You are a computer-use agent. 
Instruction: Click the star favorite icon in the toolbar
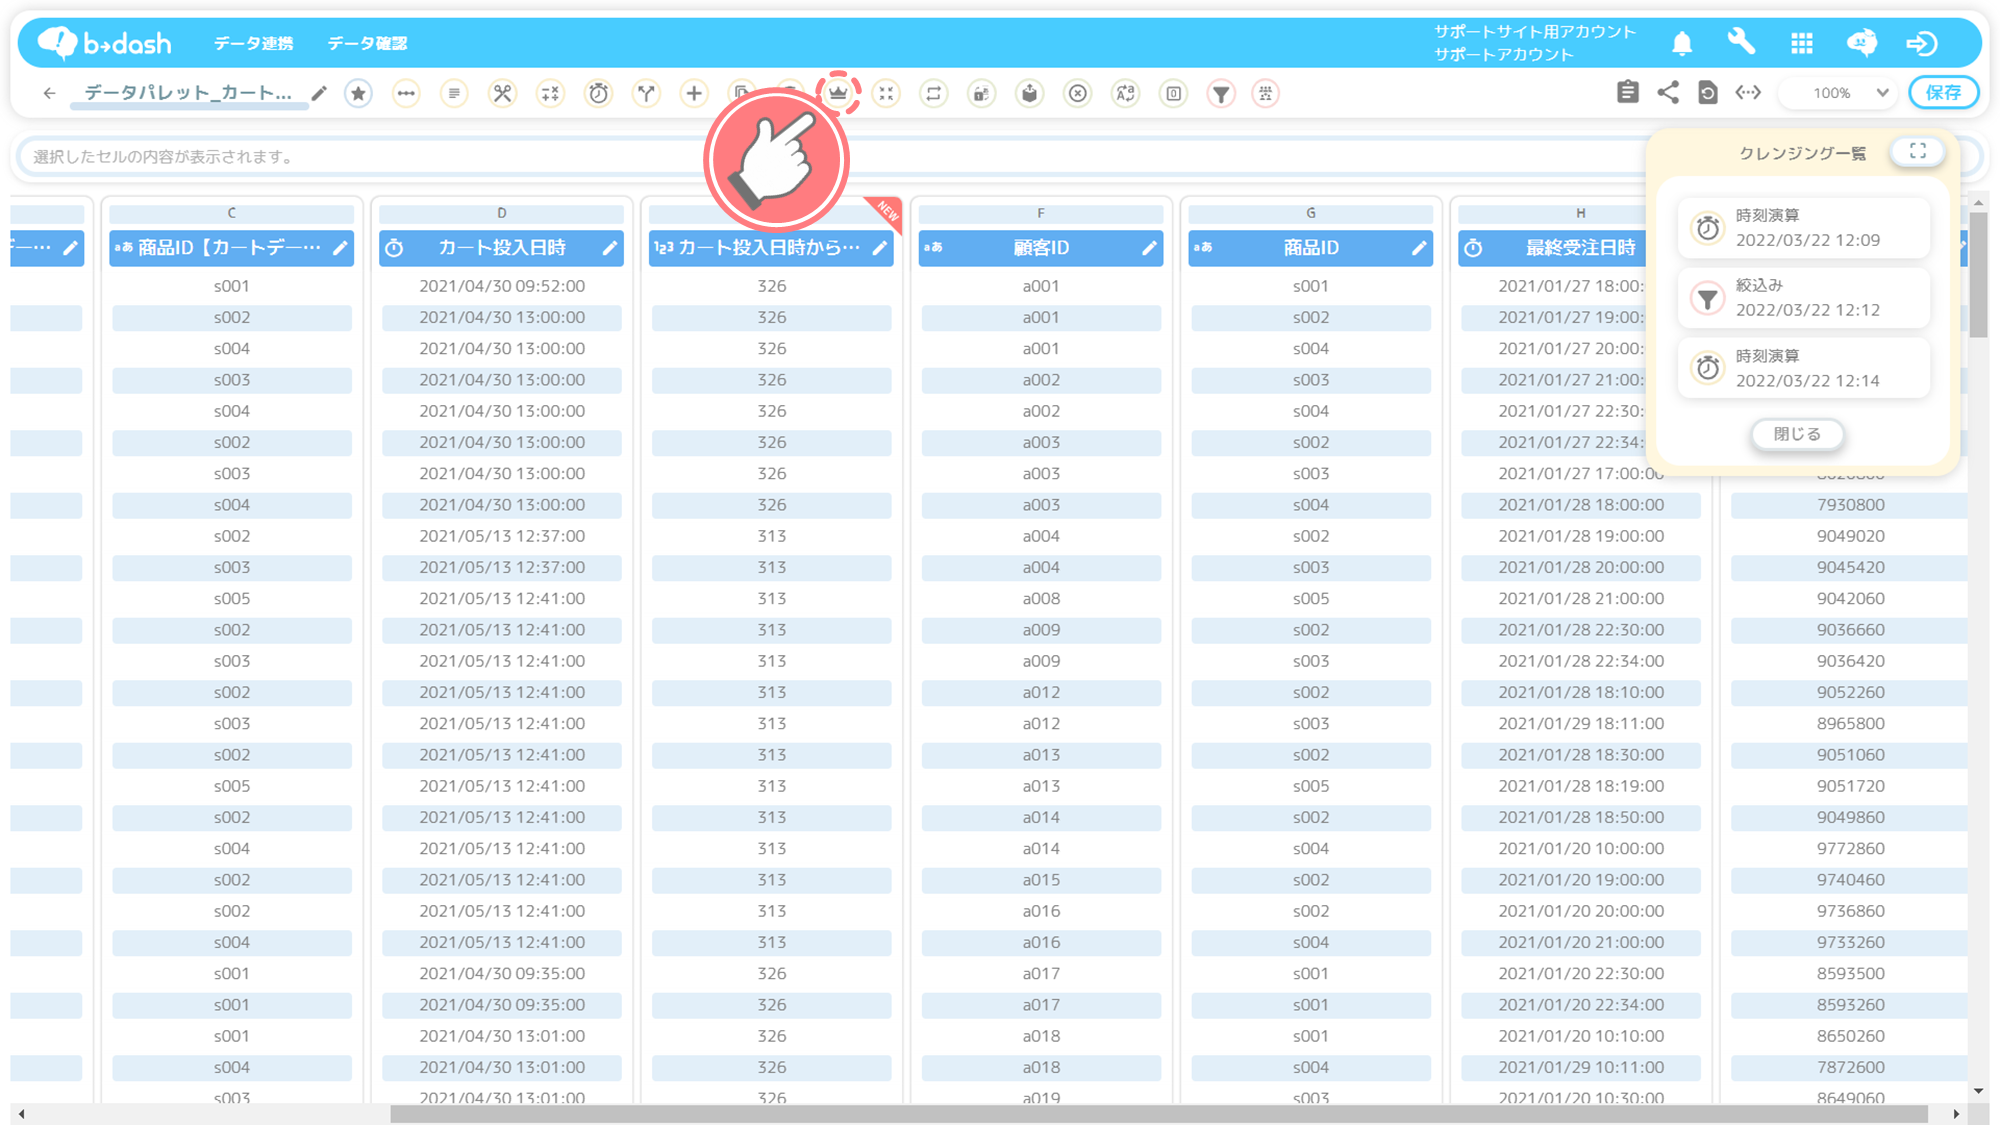358,93
